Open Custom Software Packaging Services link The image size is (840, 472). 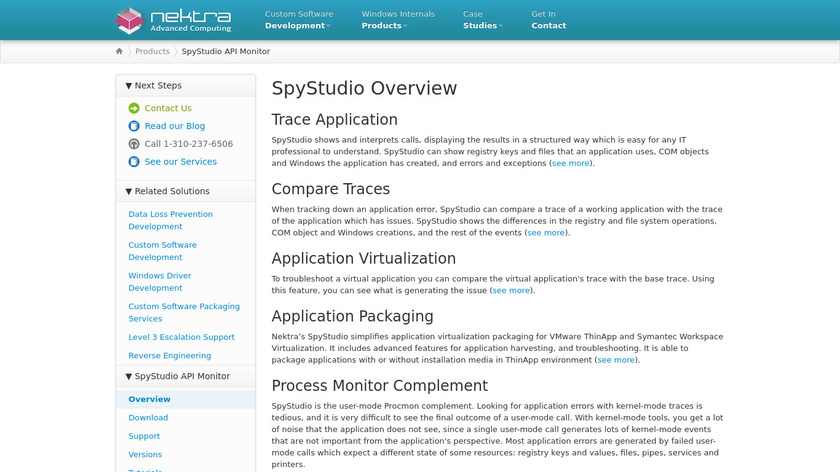coord(184,312)
